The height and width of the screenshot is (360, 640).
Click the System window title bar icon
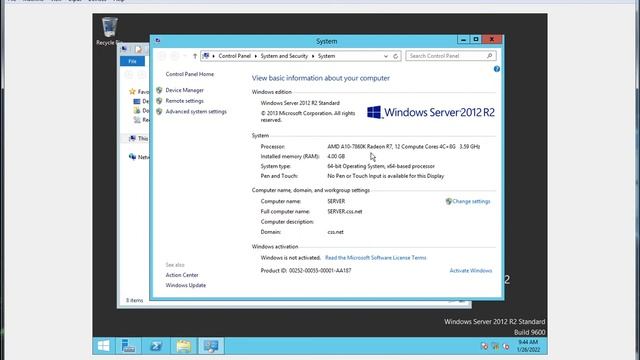(158, 41)
